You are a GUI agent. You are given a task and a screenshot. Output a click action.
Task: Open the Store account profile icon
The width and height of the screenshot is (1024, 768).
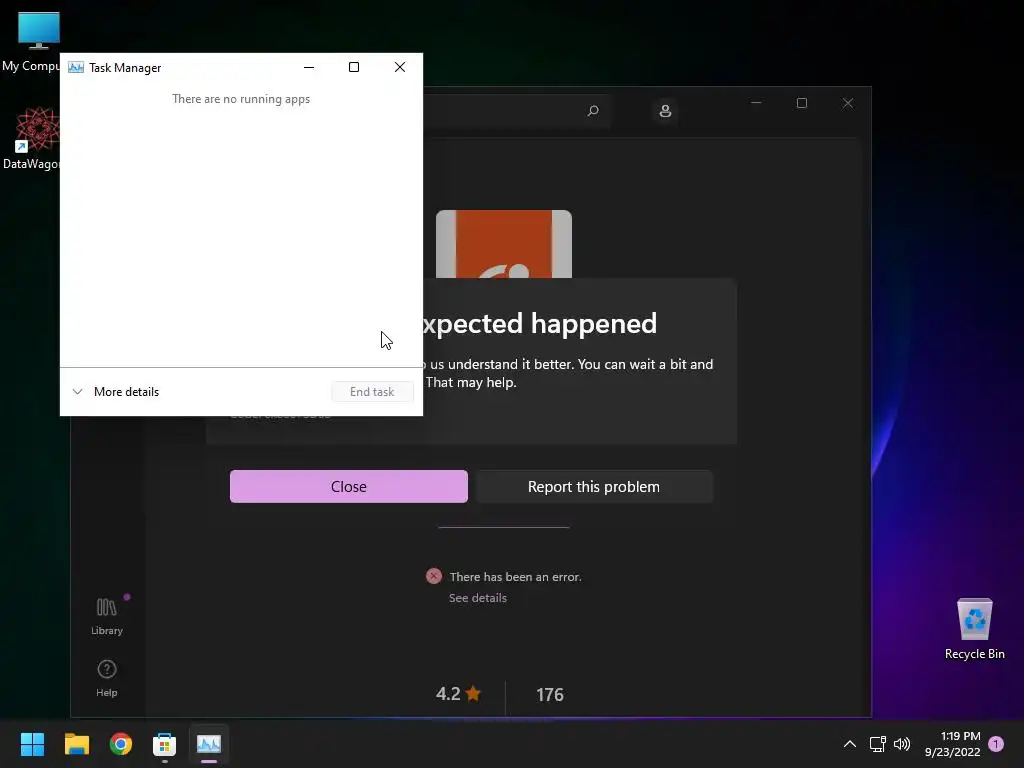(x=665, y=111)
